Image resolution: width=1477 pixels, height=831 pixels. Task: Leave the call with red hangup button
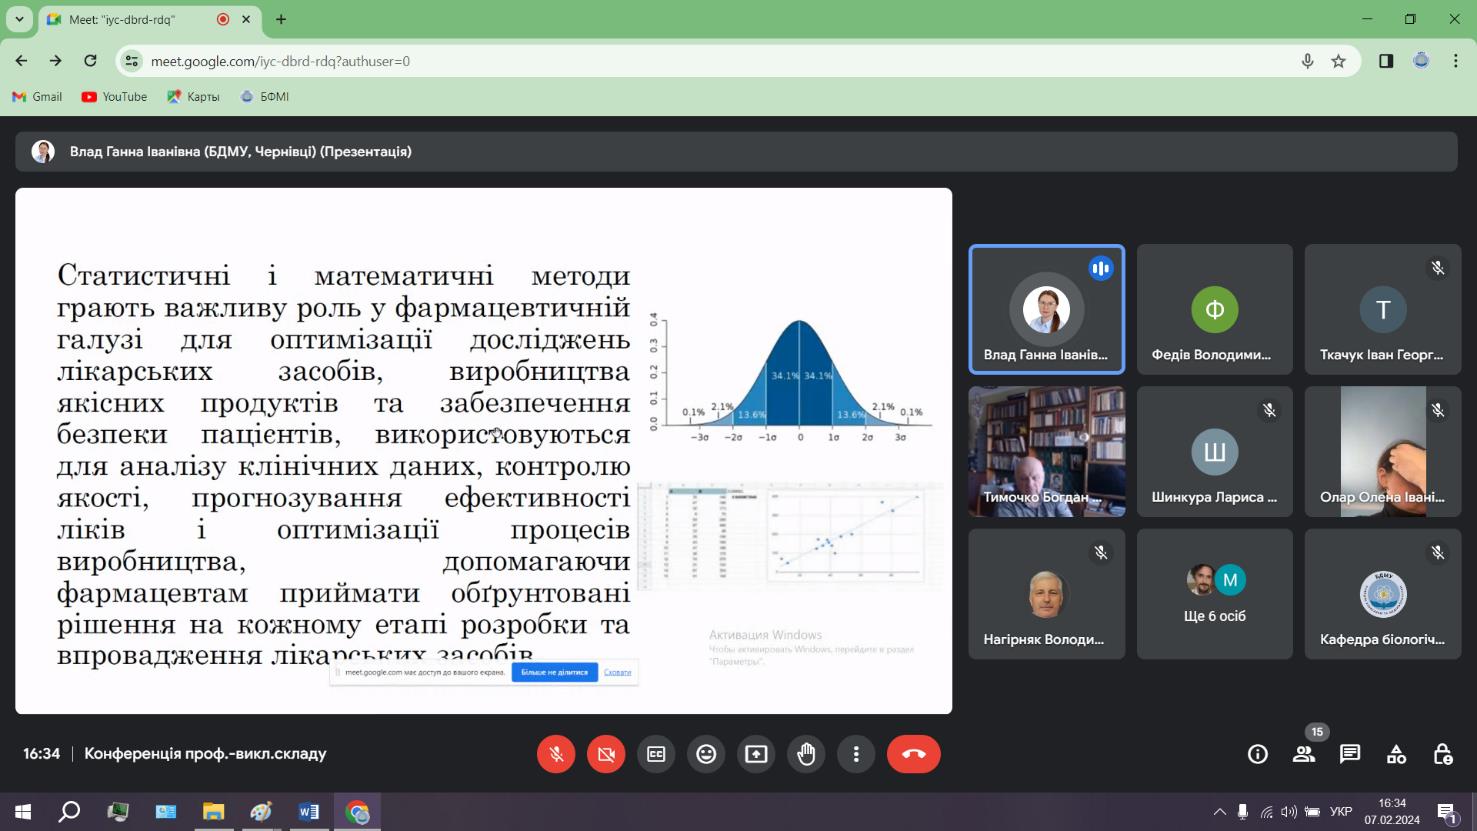pyautogui.click(x=913, y=754)
